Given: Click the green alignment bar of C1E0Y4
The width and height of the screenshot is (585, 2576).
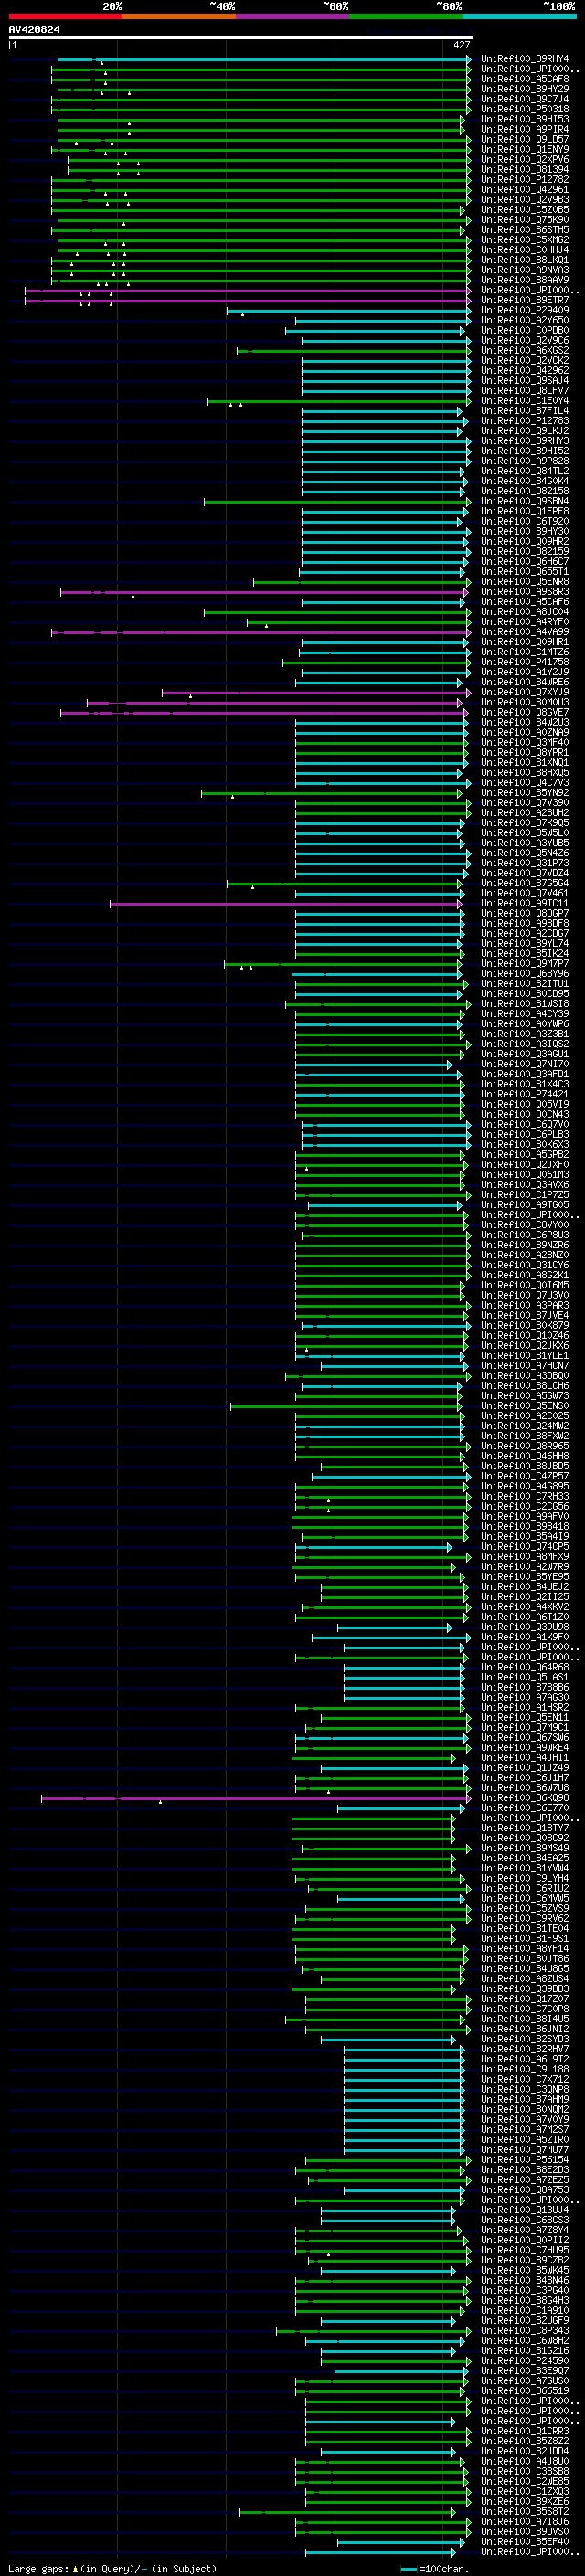Looking at the screenshot, I should (x=339, y=401).
